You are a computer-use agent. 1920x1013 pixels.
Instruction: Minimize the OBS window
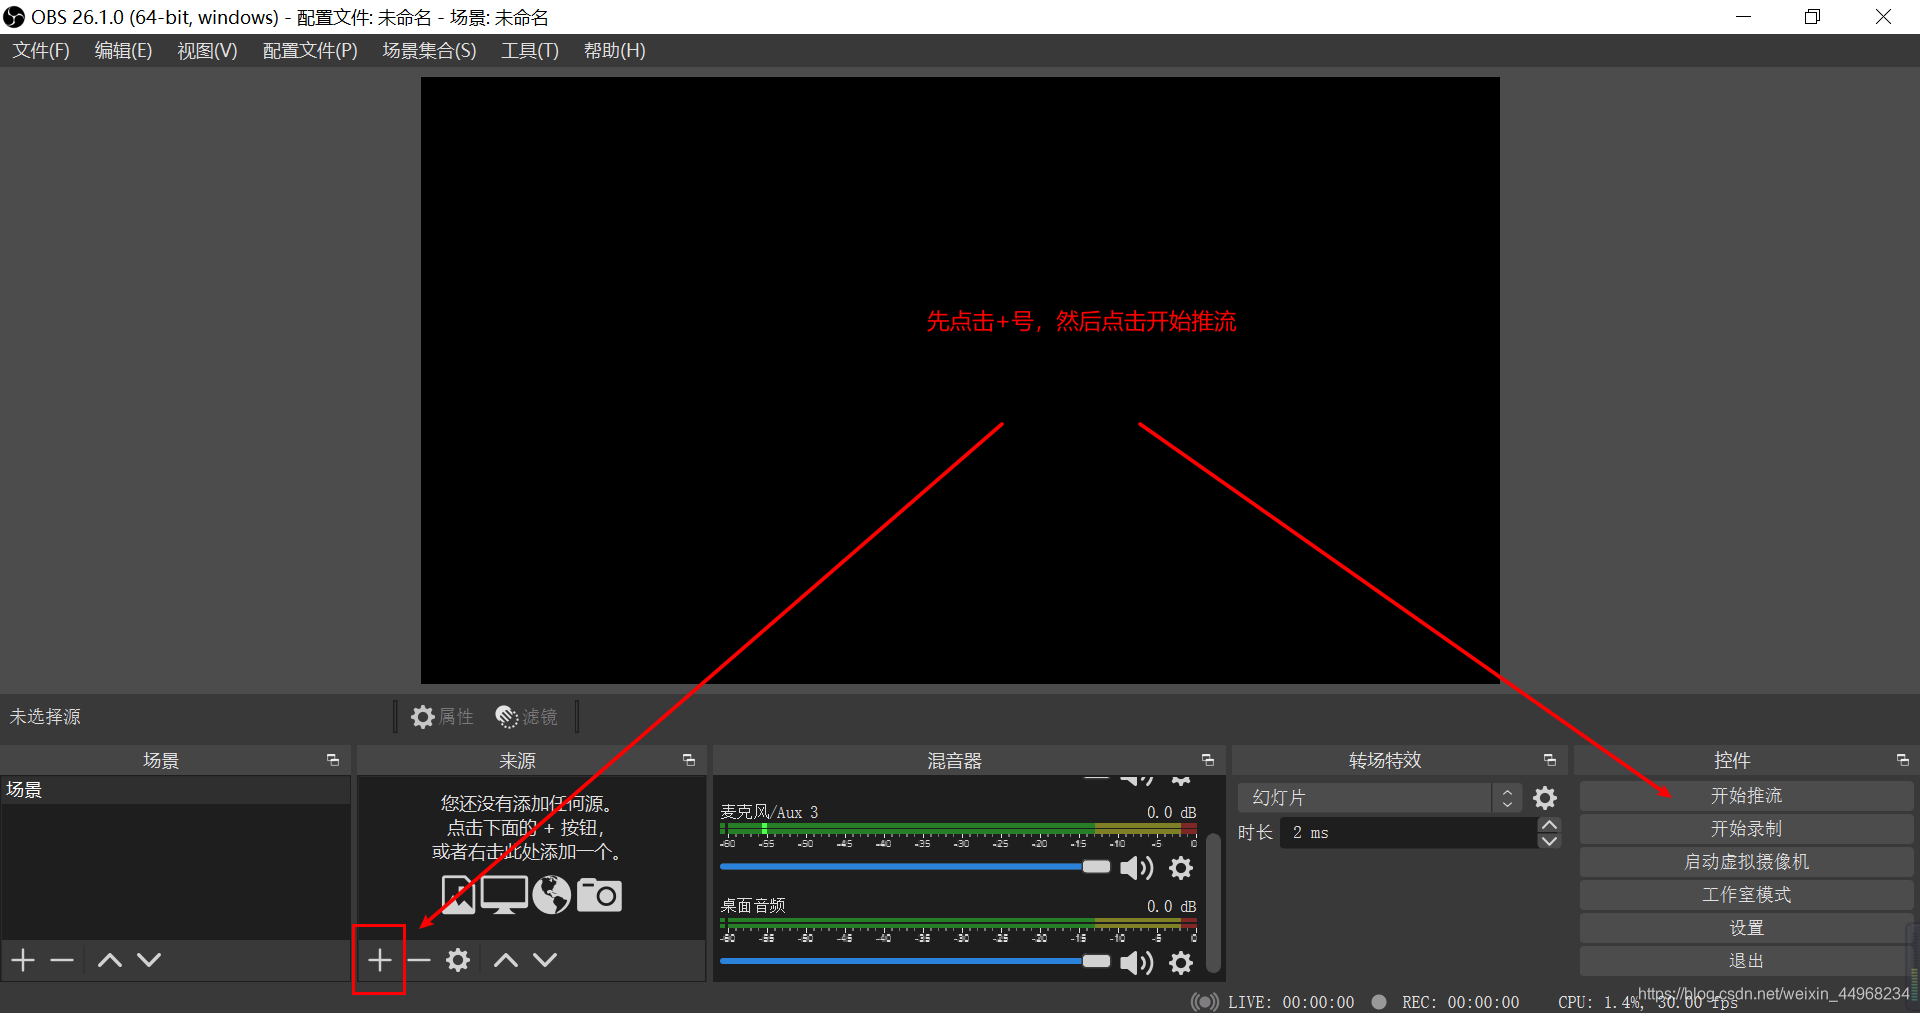(1743, 17)
